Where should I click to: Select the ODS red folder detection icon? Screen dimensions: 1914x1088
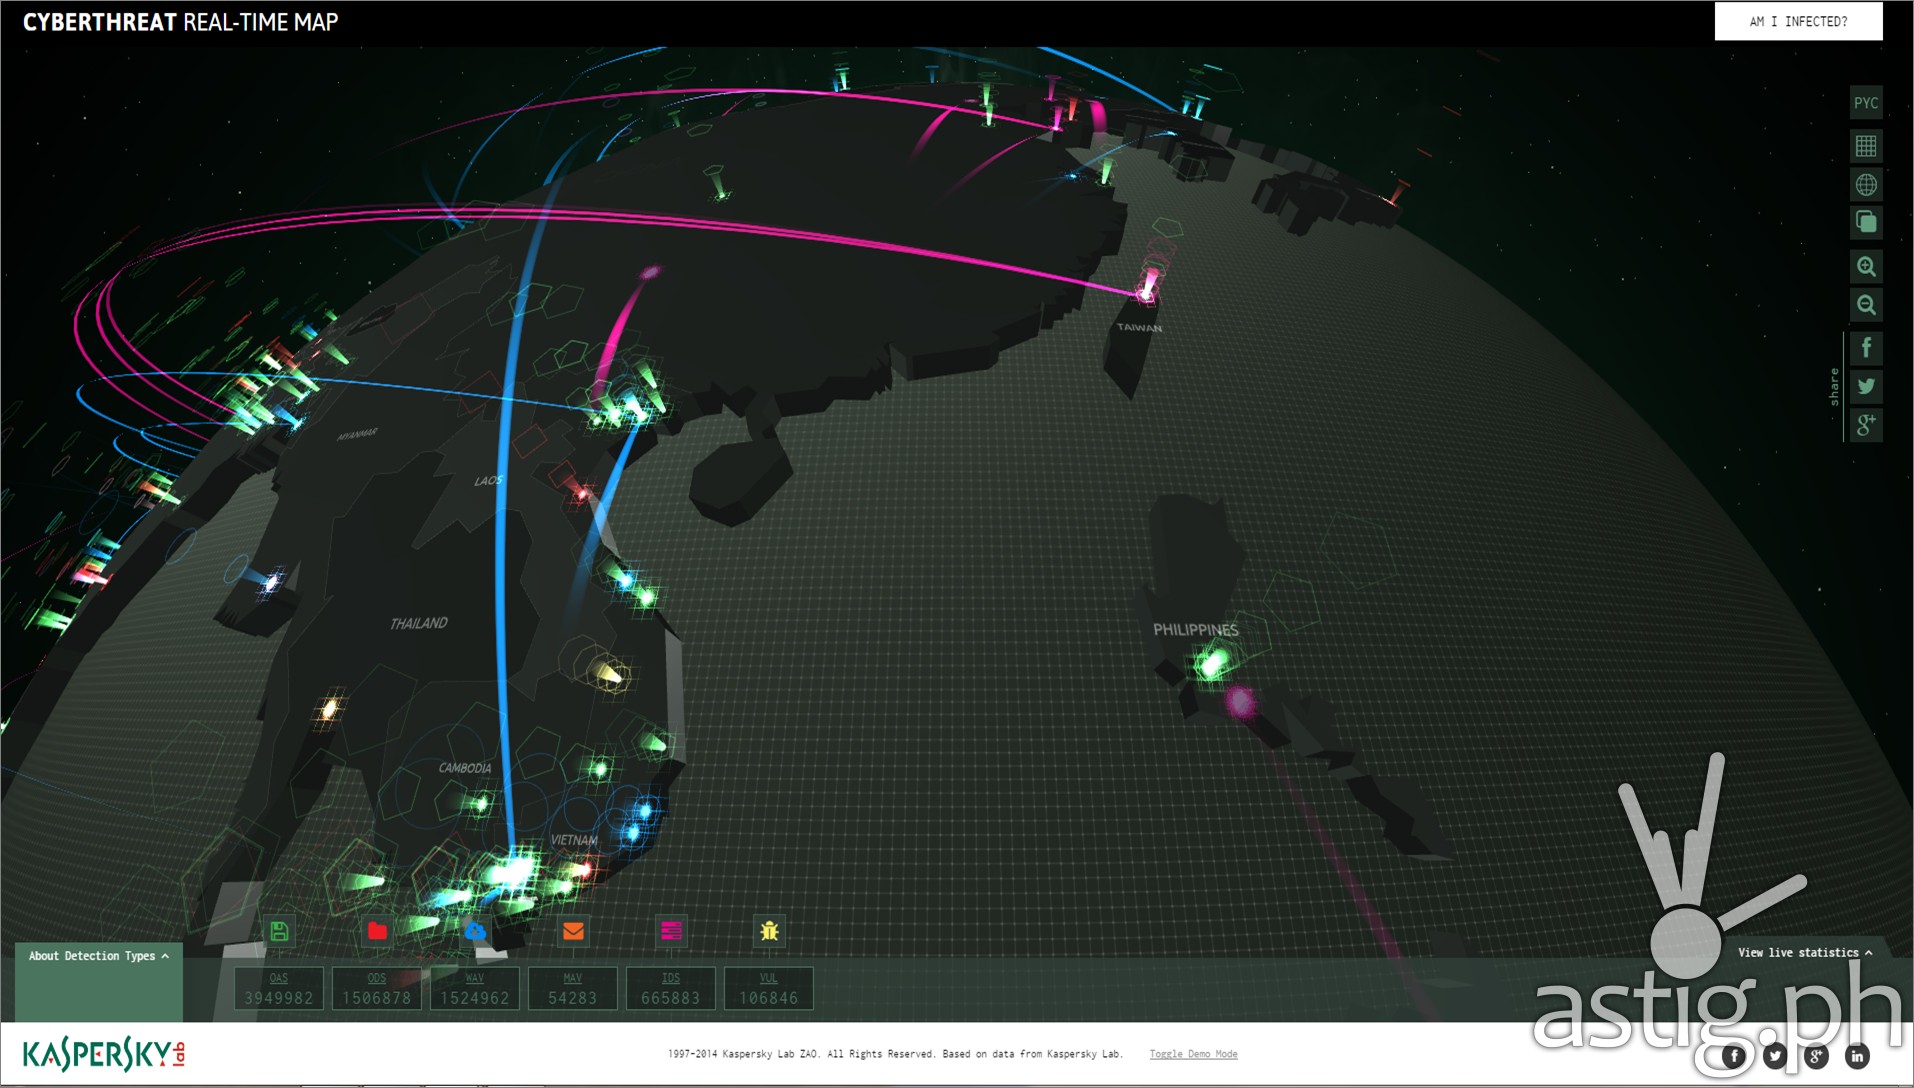(376, 930)
